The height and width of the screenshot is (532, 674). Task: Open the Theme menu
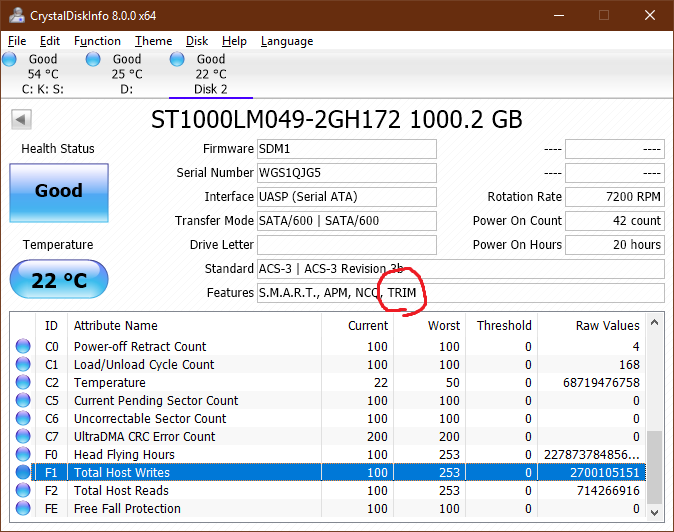tap(153, 41)
